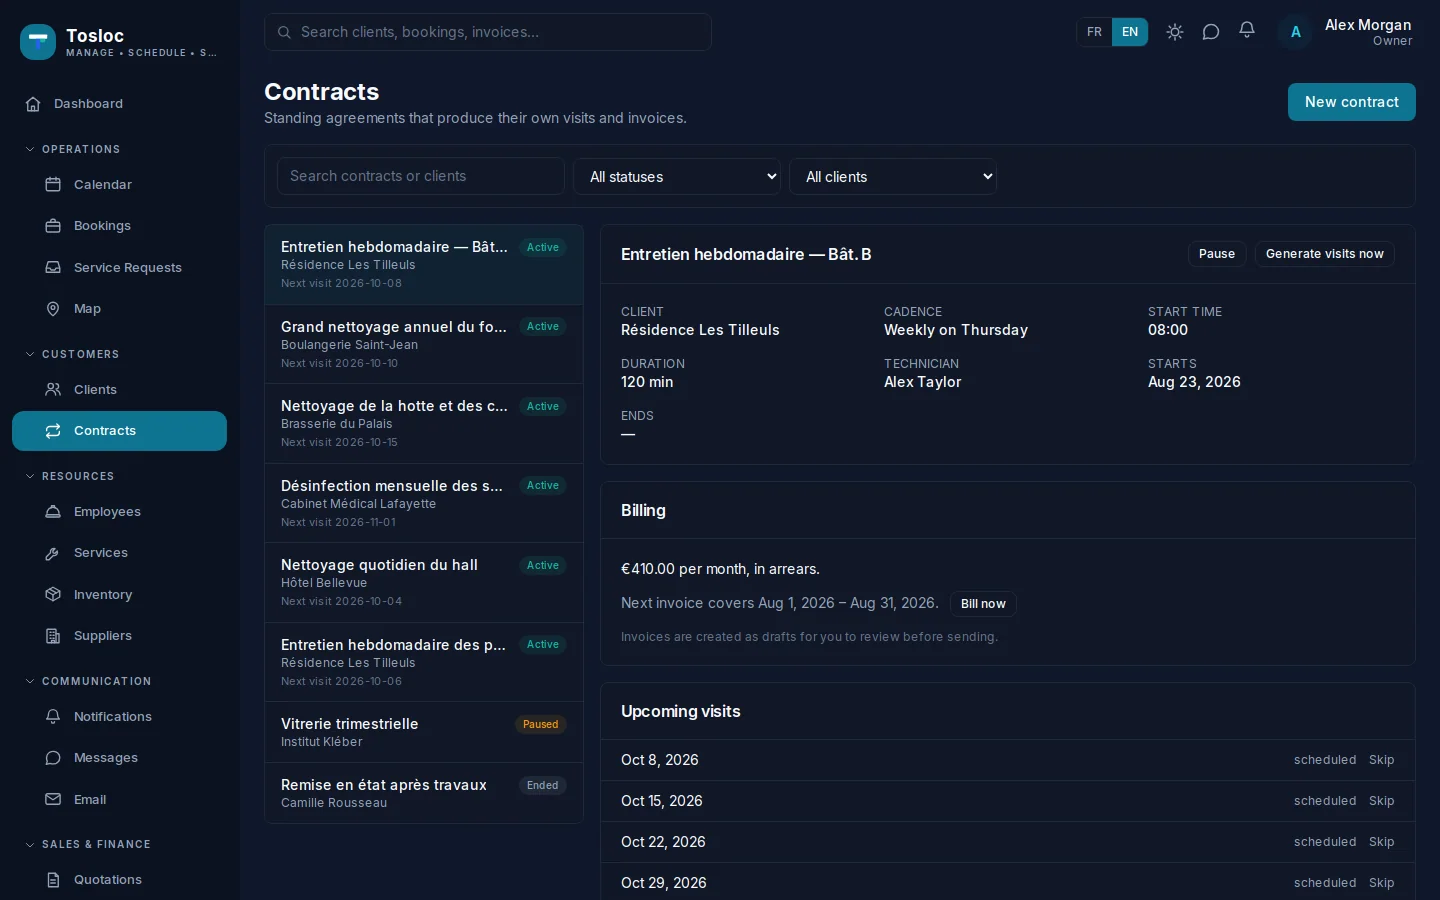The height and width of the screenshot is (900, 1440).
Task: Click the Map pin icon
Action: click(53, 309)
